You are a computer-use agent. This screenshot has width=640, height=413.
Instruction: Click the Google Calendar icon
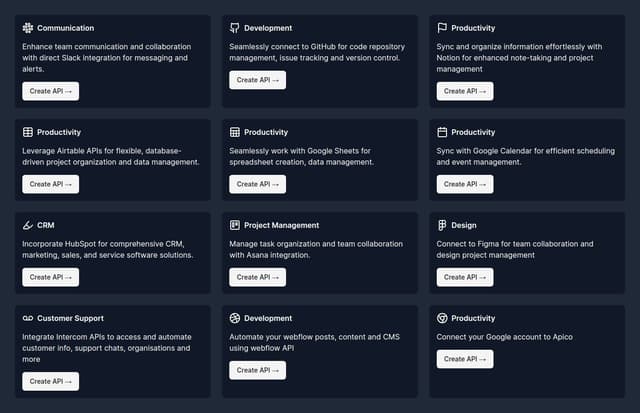442,132
